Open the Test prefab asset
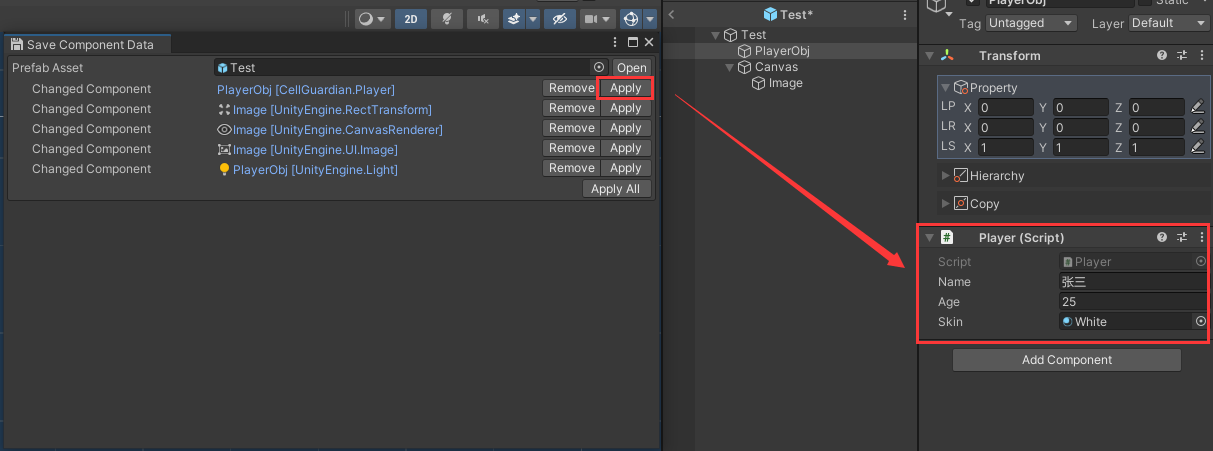The image size is (1213, 451). click(x=631, y=68)
